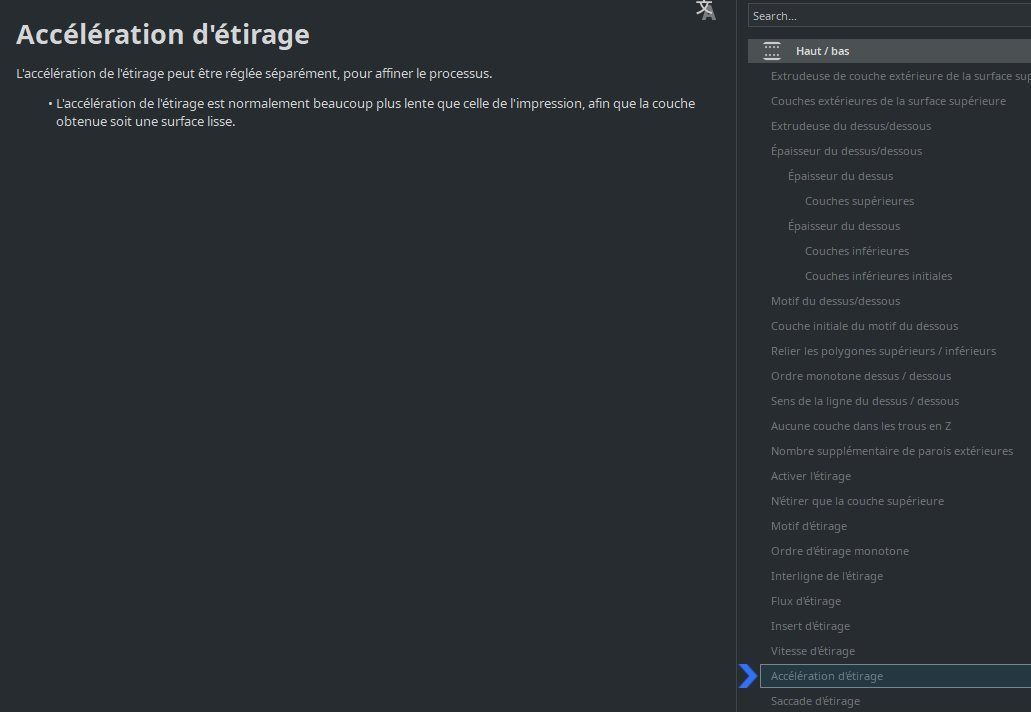Collapse the Haut / bas section header
The height and width of the screenshot is (712, 1031).
click(x=823, y=51)
